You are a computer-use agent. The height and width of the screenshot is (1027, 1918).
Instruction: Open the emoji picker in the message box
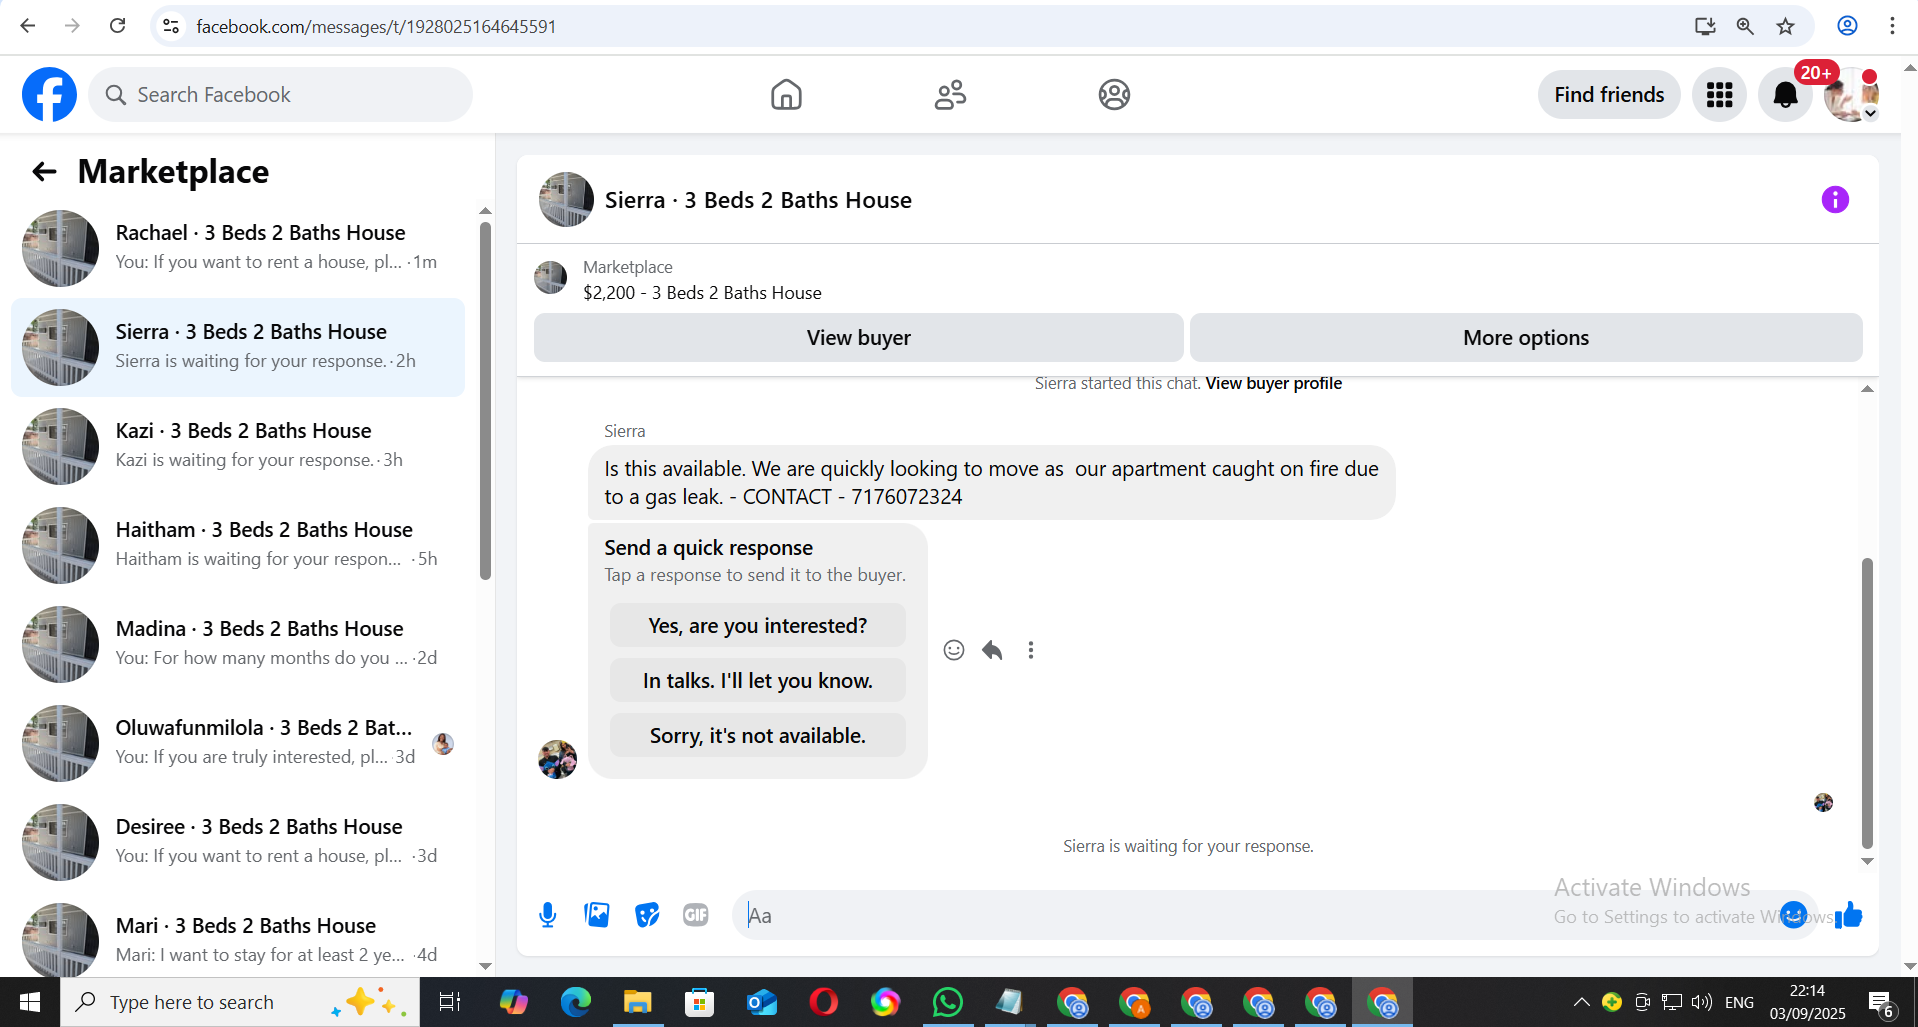point(1794,915)
